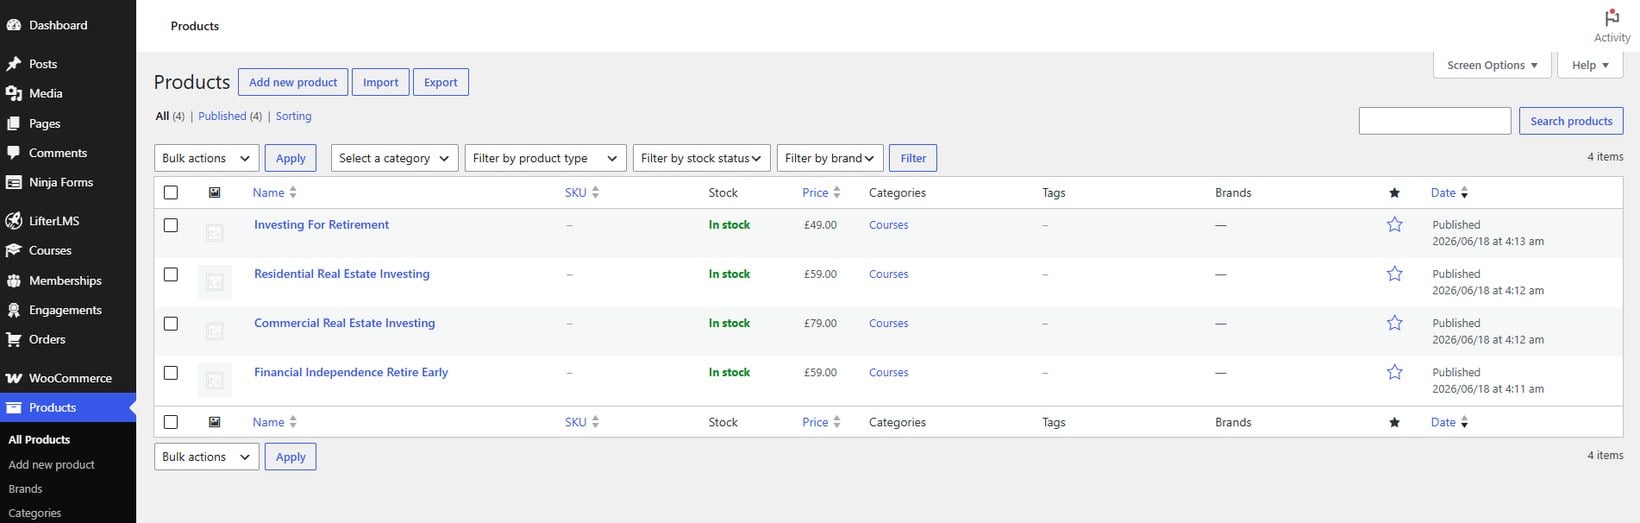Click the footer star column icon
Screen dimensions: 1640x523
pos(1394,423)
